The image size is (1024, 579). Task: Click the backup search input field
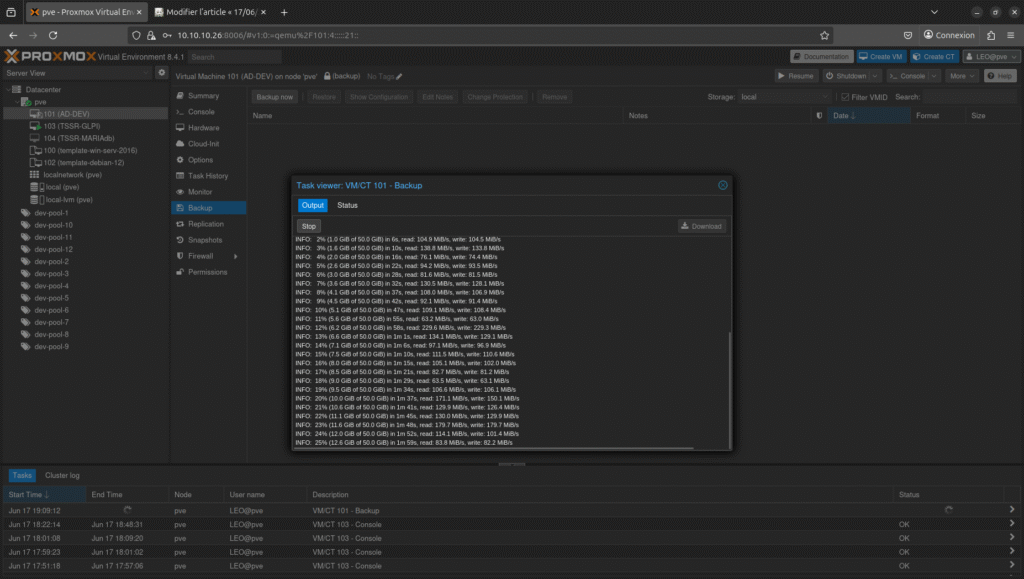coord(968,97)
